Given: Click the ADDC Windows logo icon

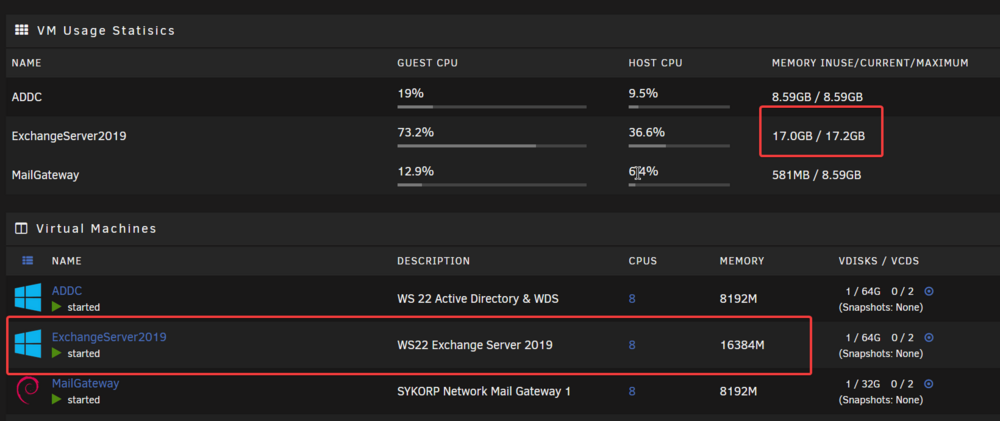Looking at the screenshot, I should point(27,298).
